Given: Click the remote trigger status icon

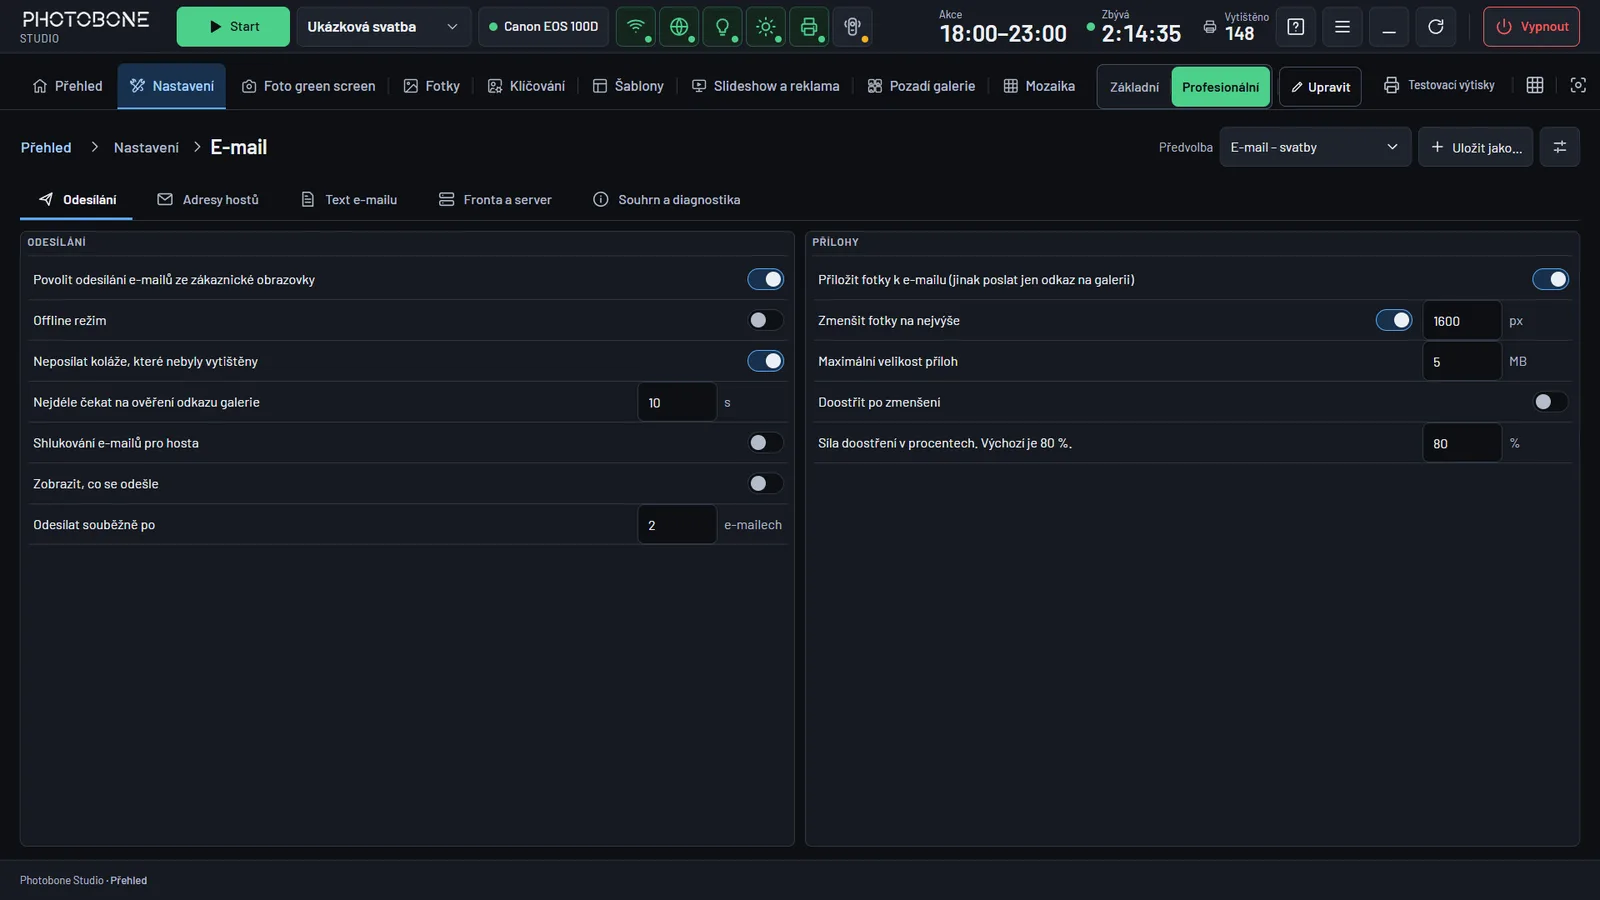Looking at the screenshot, I should 852,27.
